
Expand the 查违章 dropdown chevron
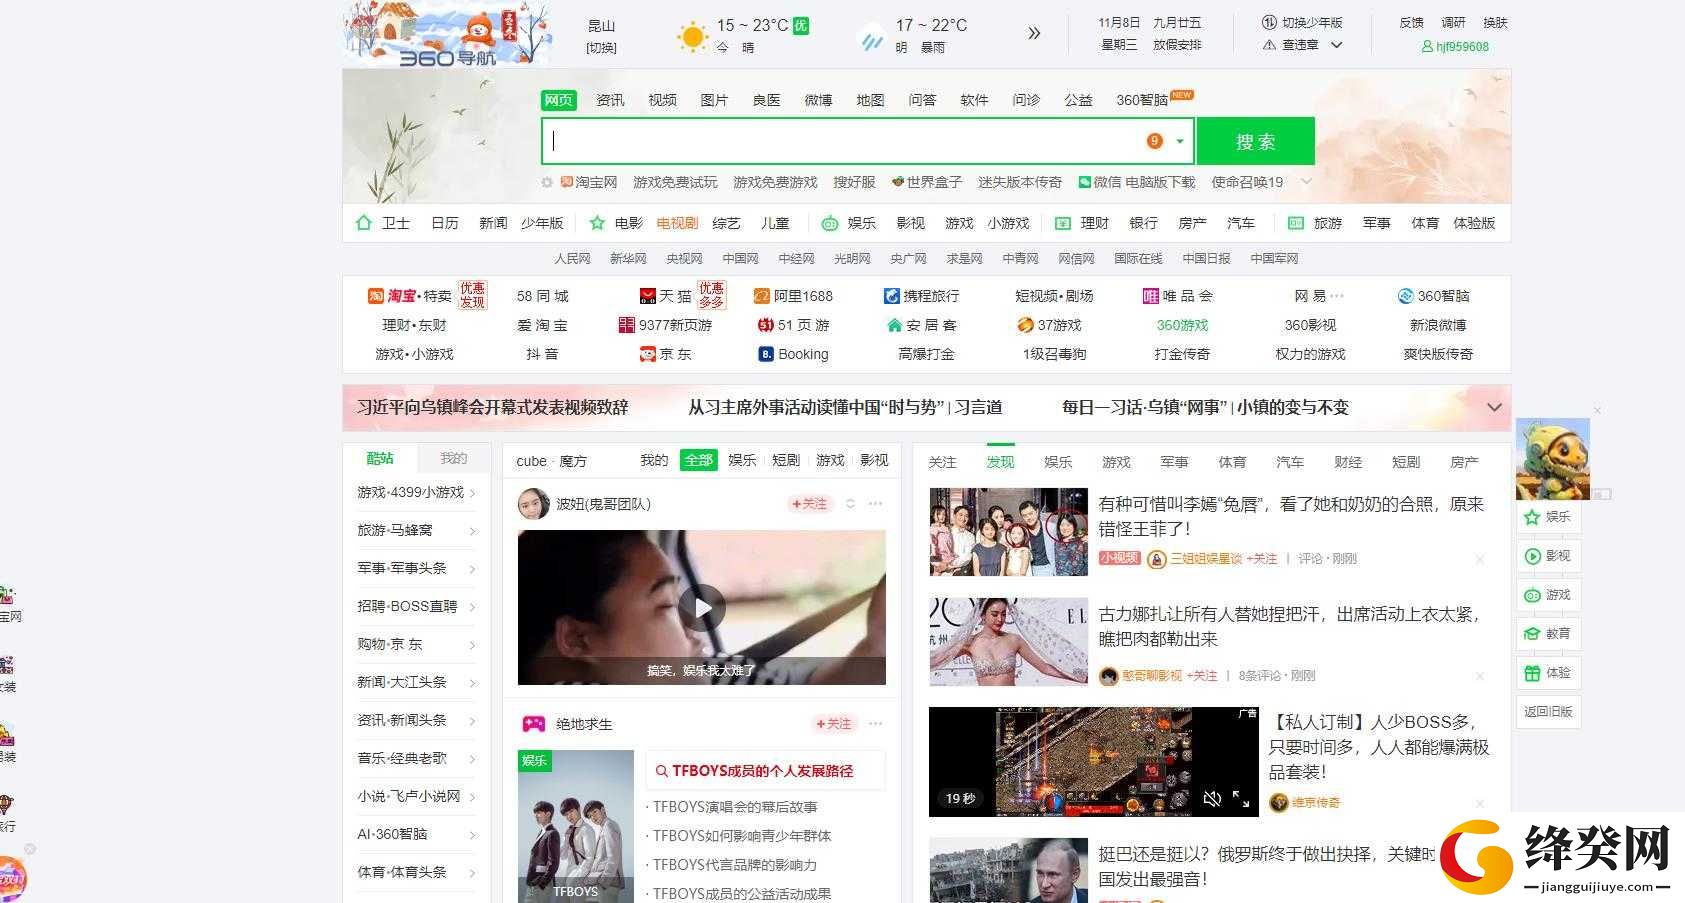click(x=1336, y=45)
